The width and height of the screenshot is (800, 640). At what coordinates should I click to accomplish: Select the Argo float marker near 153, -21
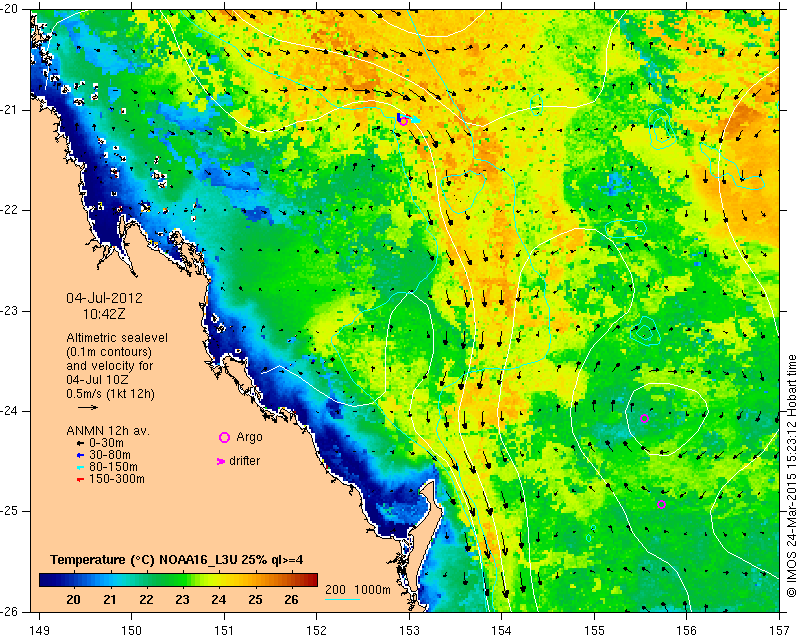click(404, 121)
